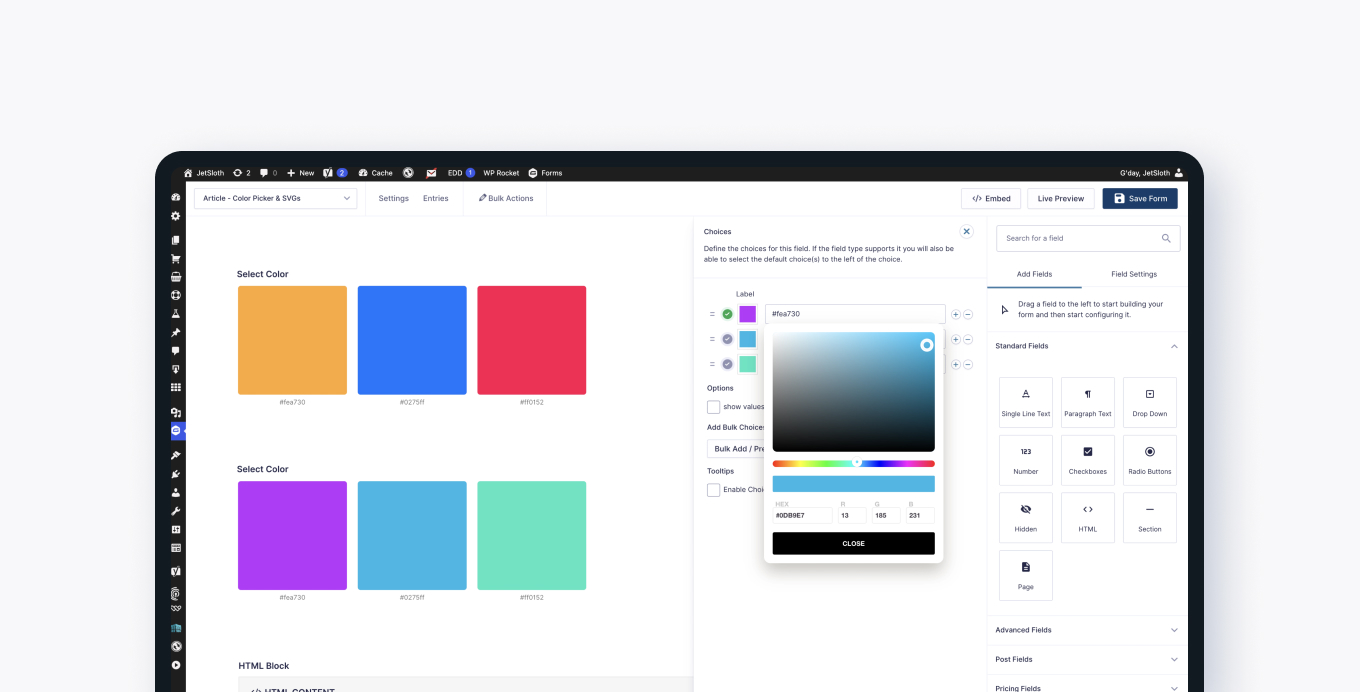Image resolution: width=1360 pixels, height=692 pixels.
Task: Open the Yoast SEO icon in sidebar
Action: pos(176,572)
